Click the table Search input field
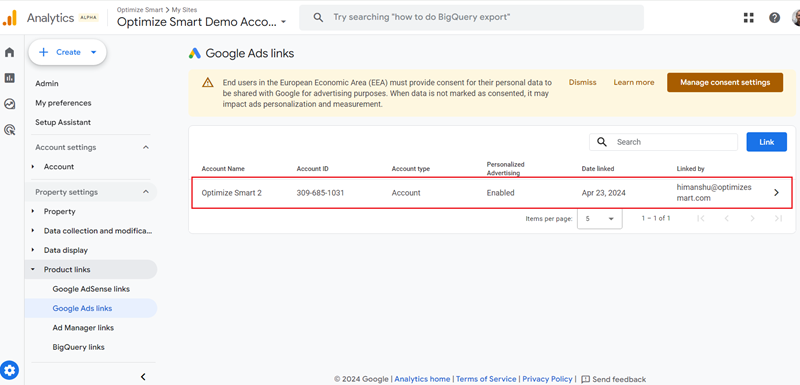 [663, 142]
